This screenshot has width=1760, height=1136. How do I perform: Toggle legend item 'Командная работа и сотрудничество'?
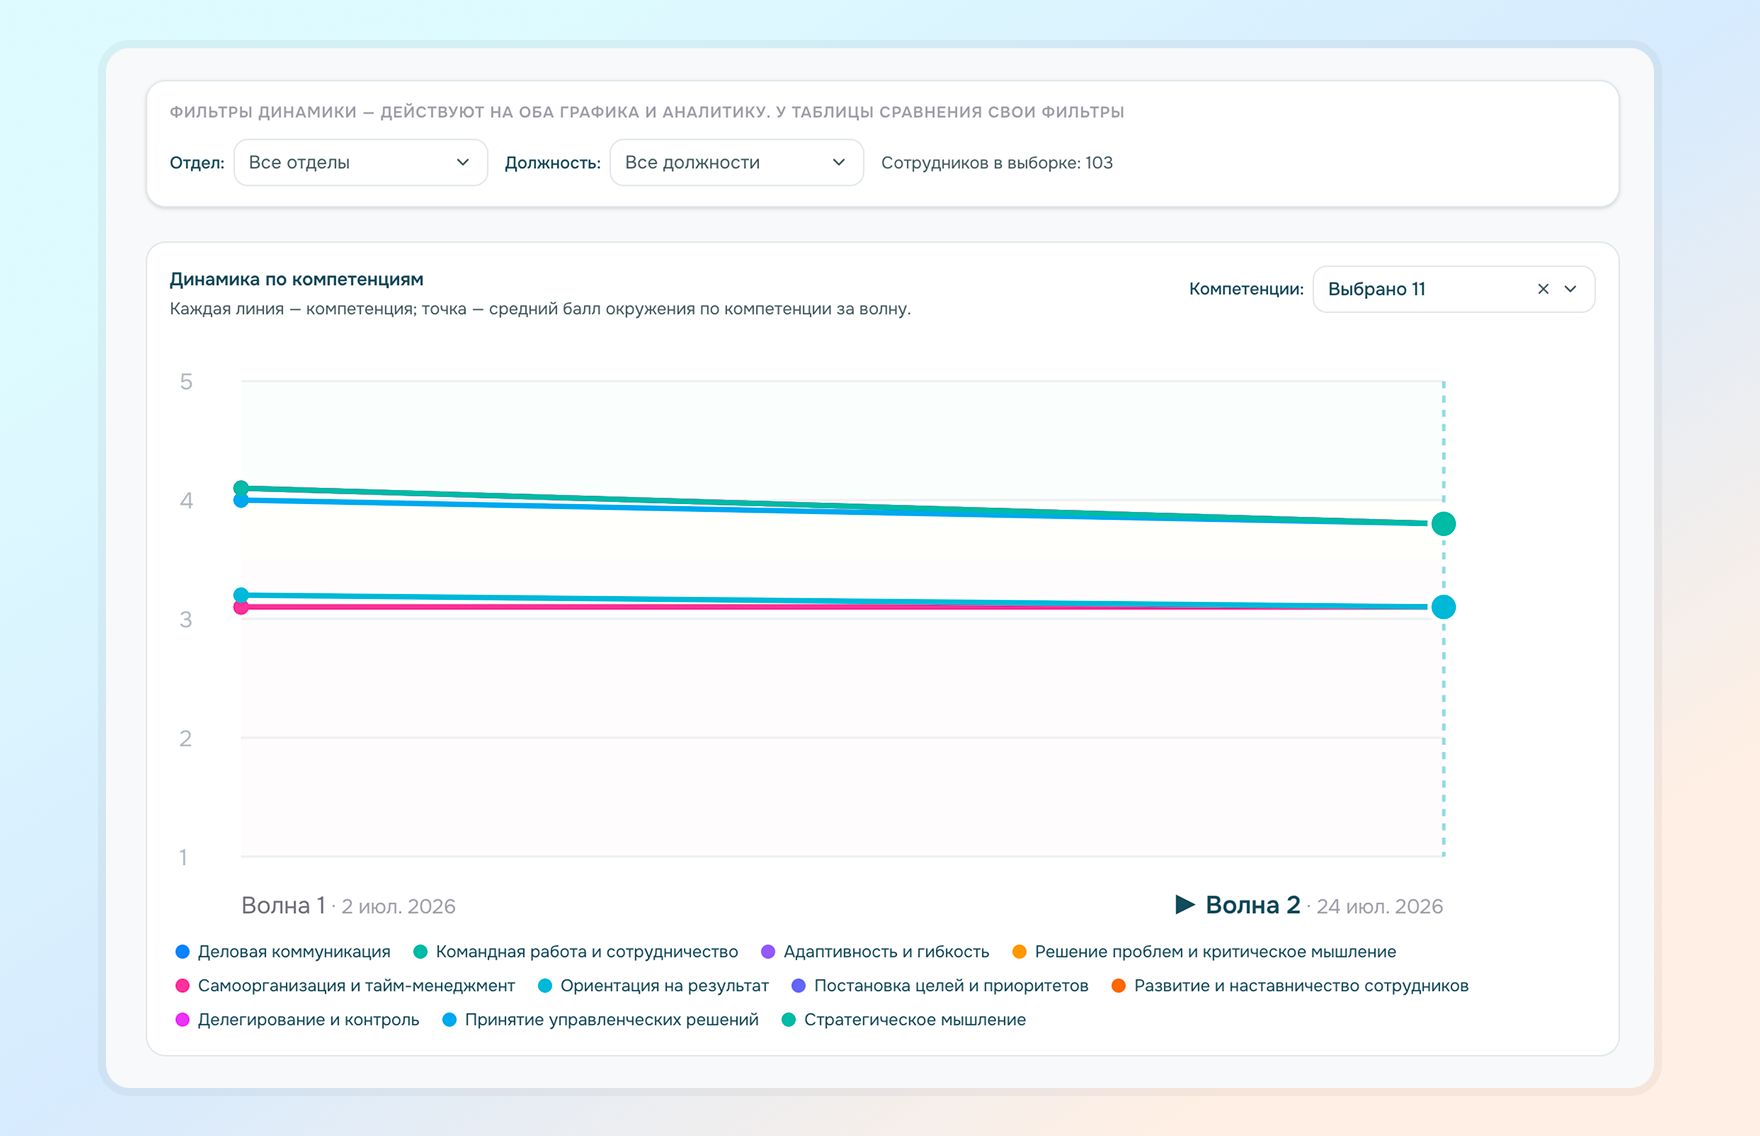click(x=576, y=951)
